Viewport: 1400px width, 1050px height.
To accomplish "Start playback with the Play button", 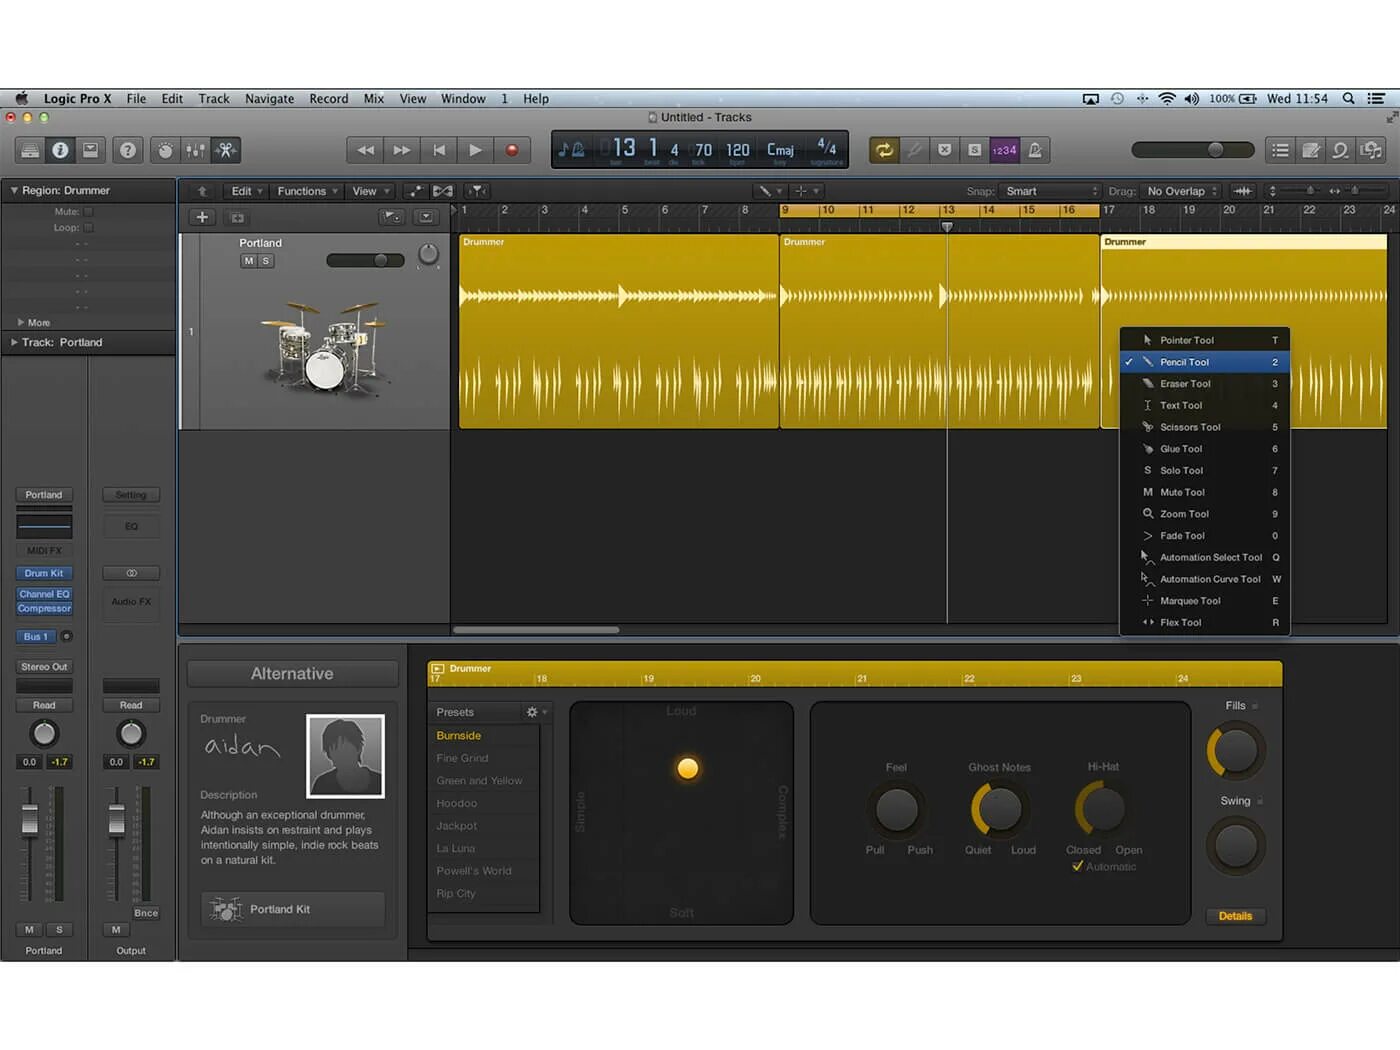I will pyautogui.click(x=475, y=150).
